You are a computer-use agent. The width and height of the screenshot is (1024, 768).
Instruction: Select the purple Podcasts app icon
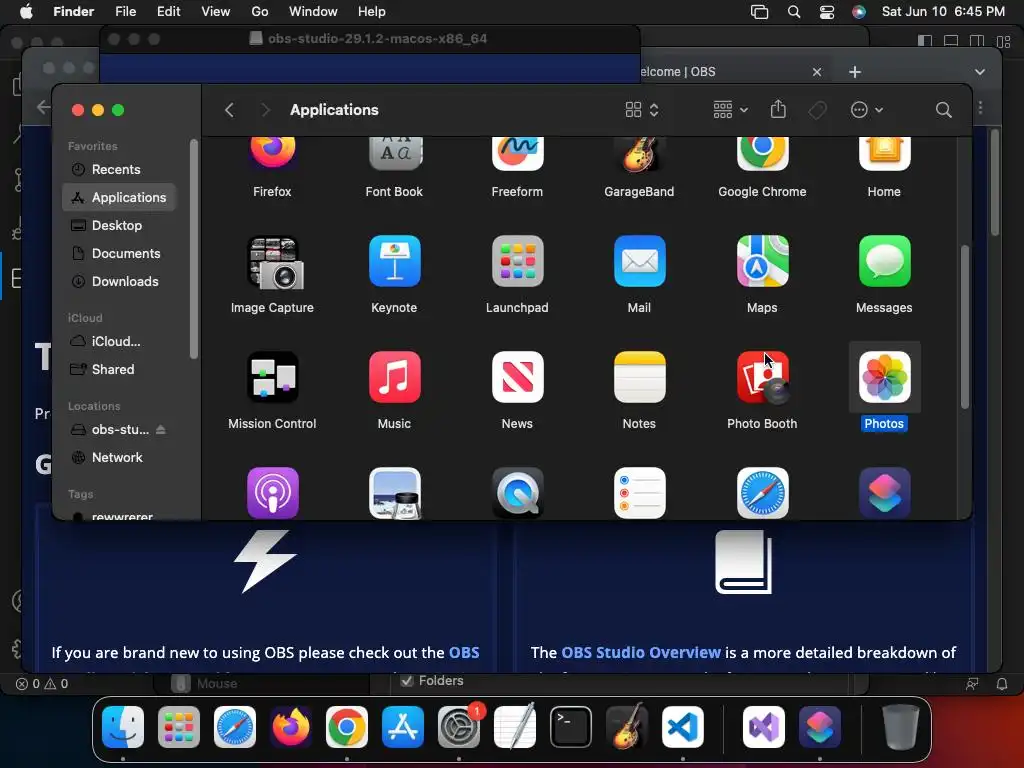(272, 493)
